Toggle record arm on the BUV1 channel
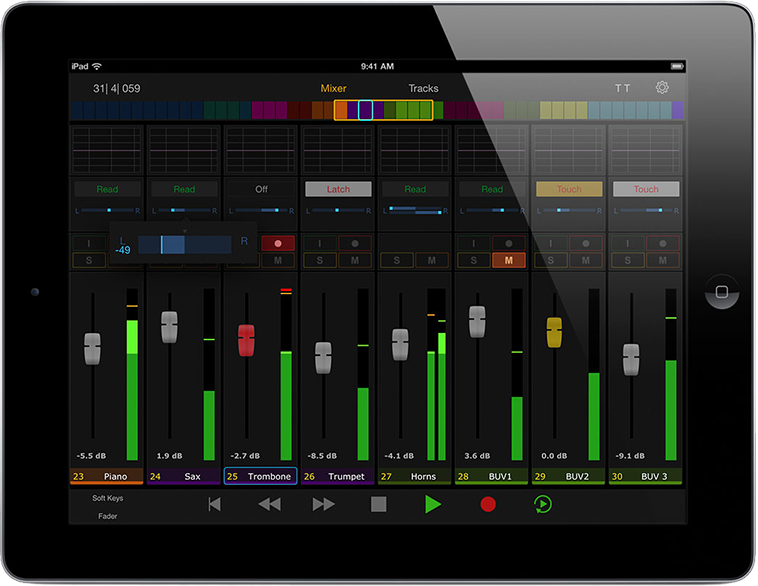 tap(509, 243)
